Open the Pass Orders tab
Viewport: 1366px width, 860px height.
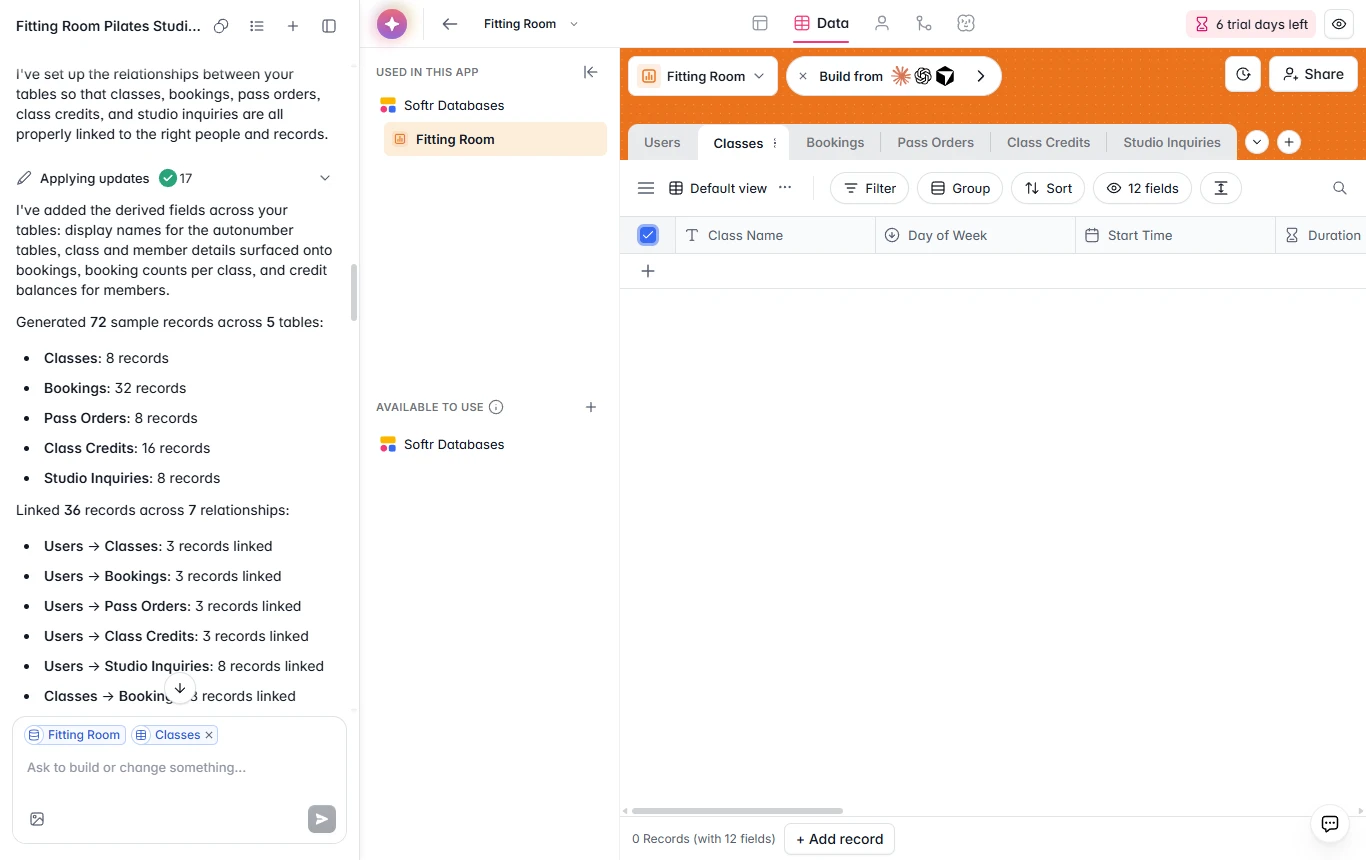(x=936, y=142)
